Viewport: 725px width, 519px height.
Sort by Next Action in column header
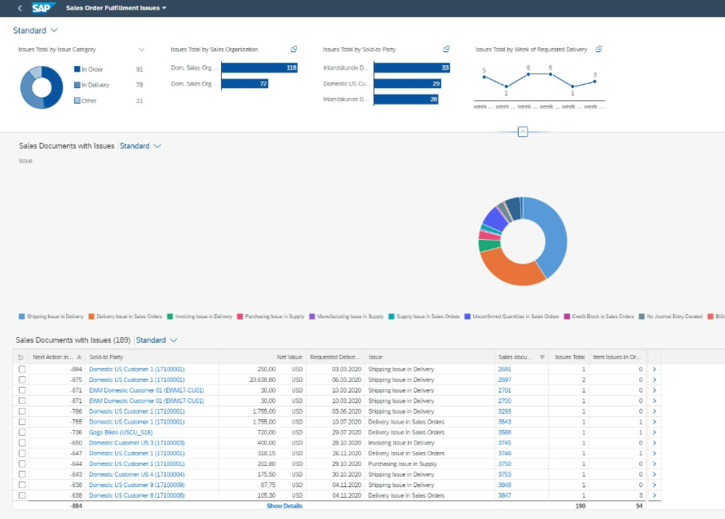pos(57,357)
